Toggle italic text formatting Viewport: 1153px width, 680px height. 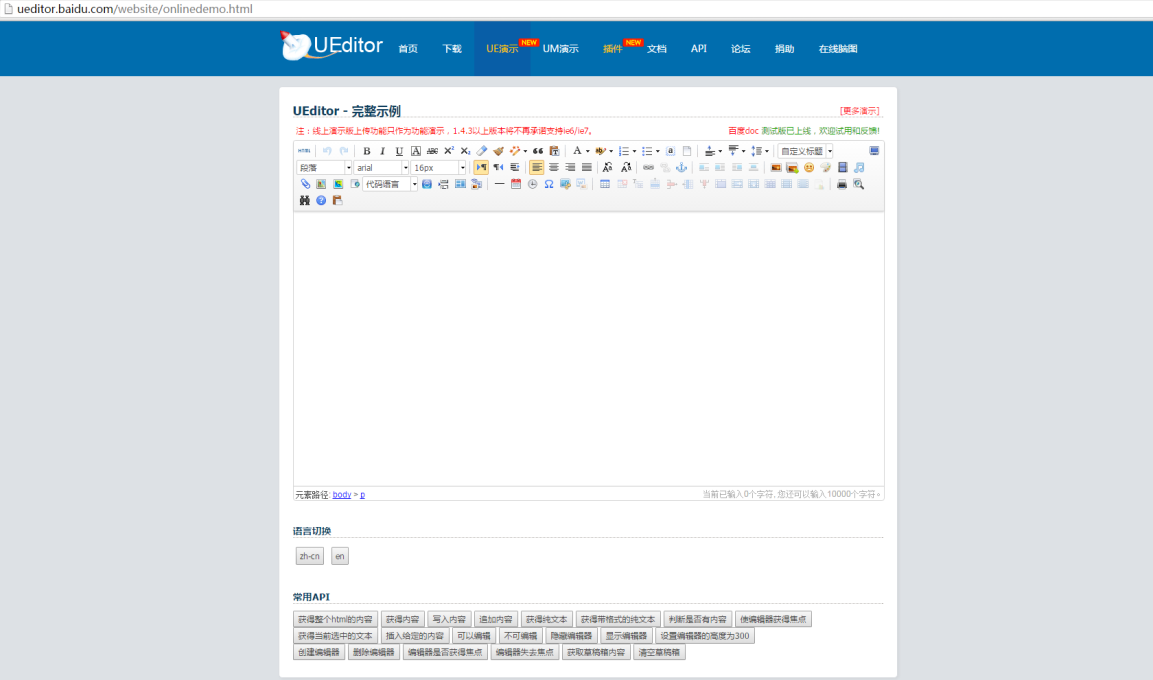click(x=382, y=151)
